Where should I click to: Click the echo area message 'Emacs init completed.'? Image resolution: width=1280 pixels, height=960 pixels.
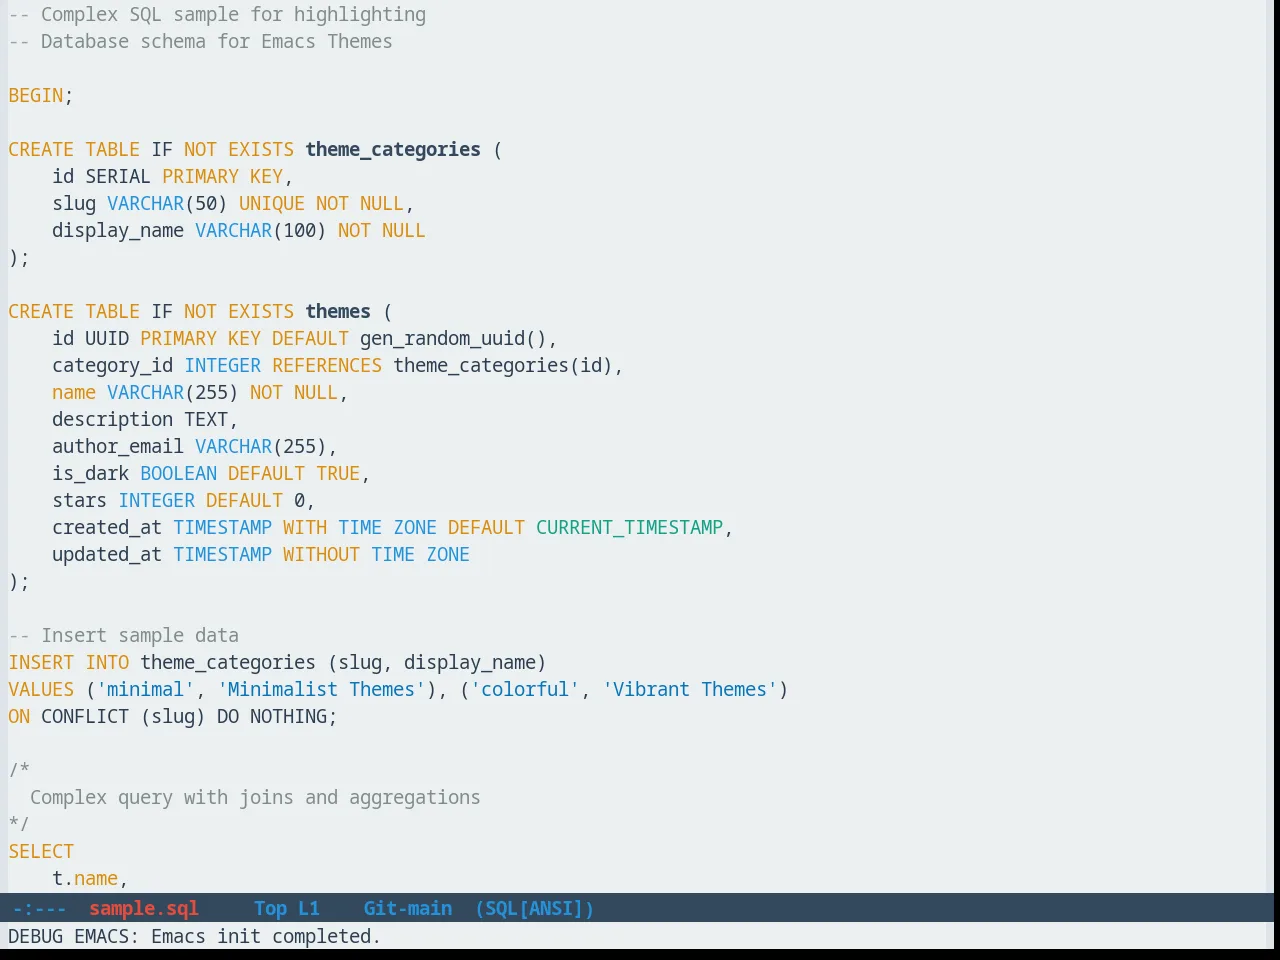(266, 936)
